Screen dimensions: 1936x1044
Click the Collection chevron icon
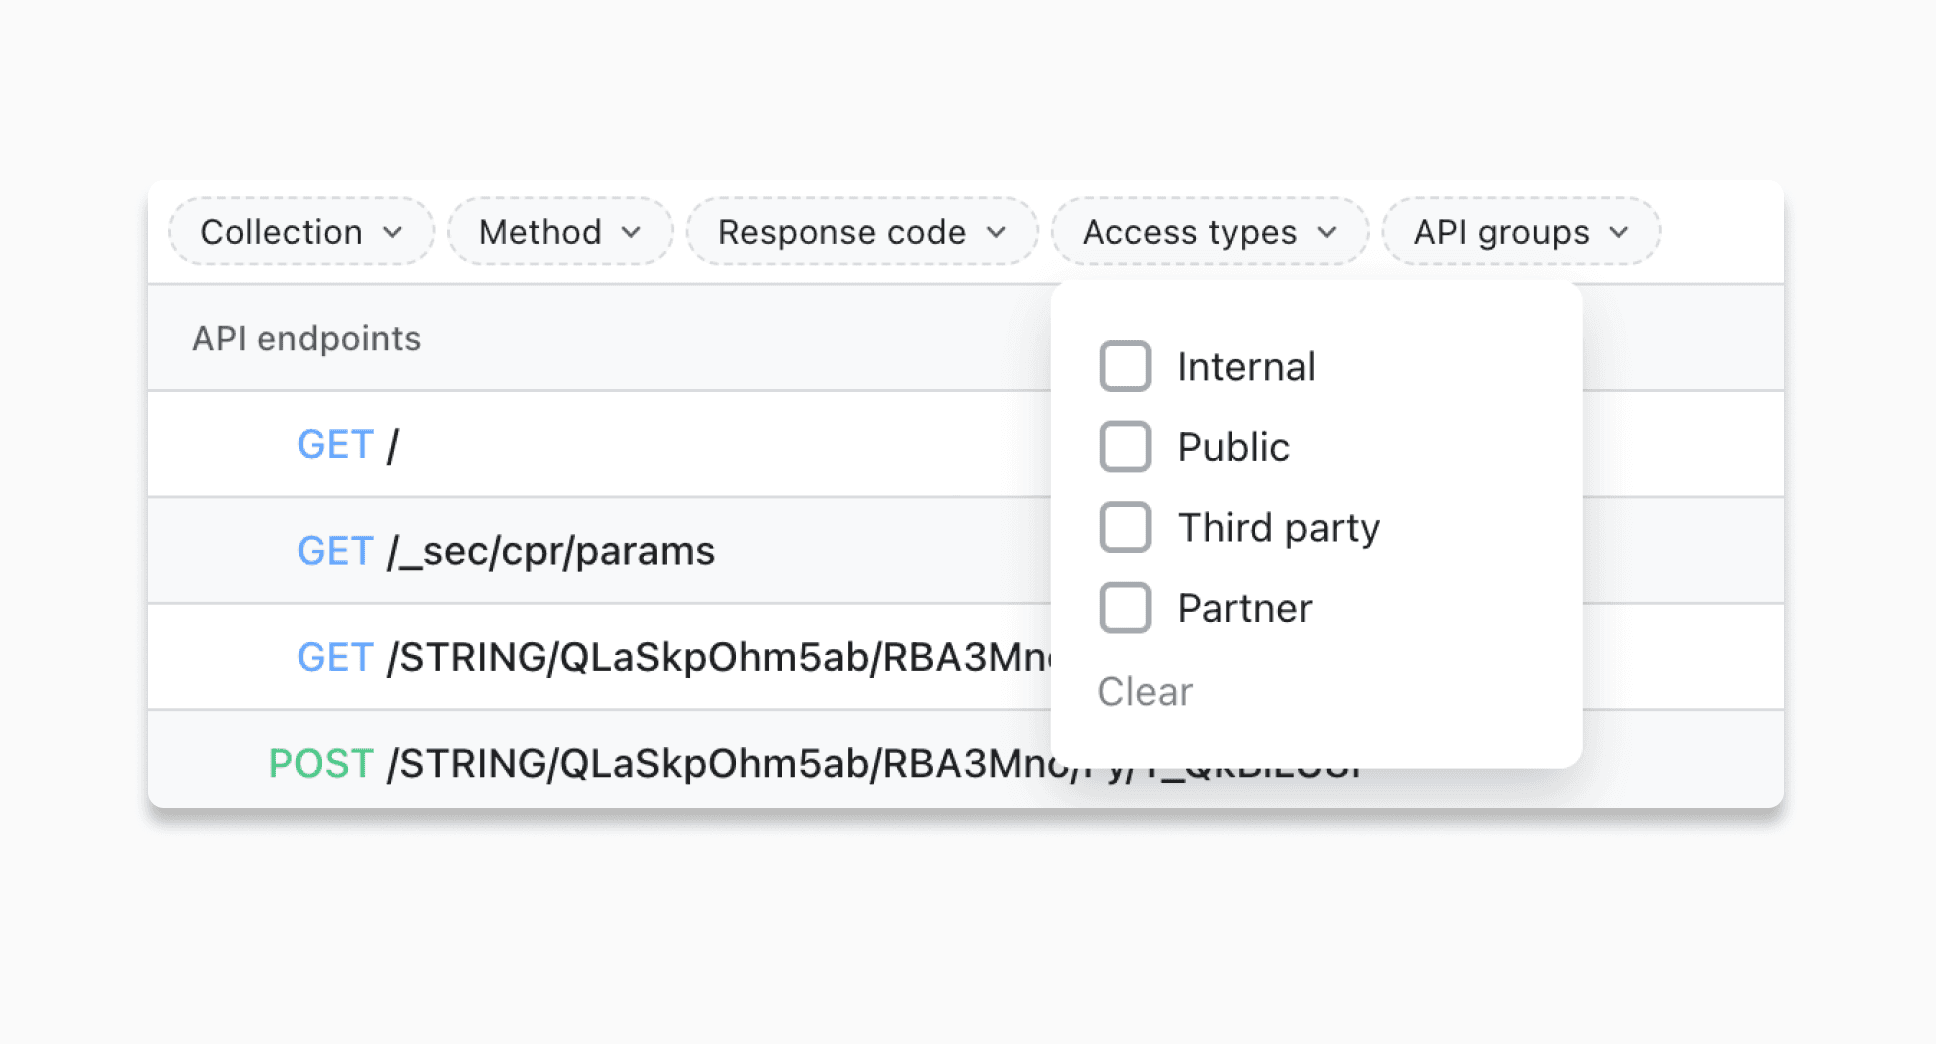[x=394, y=231]
